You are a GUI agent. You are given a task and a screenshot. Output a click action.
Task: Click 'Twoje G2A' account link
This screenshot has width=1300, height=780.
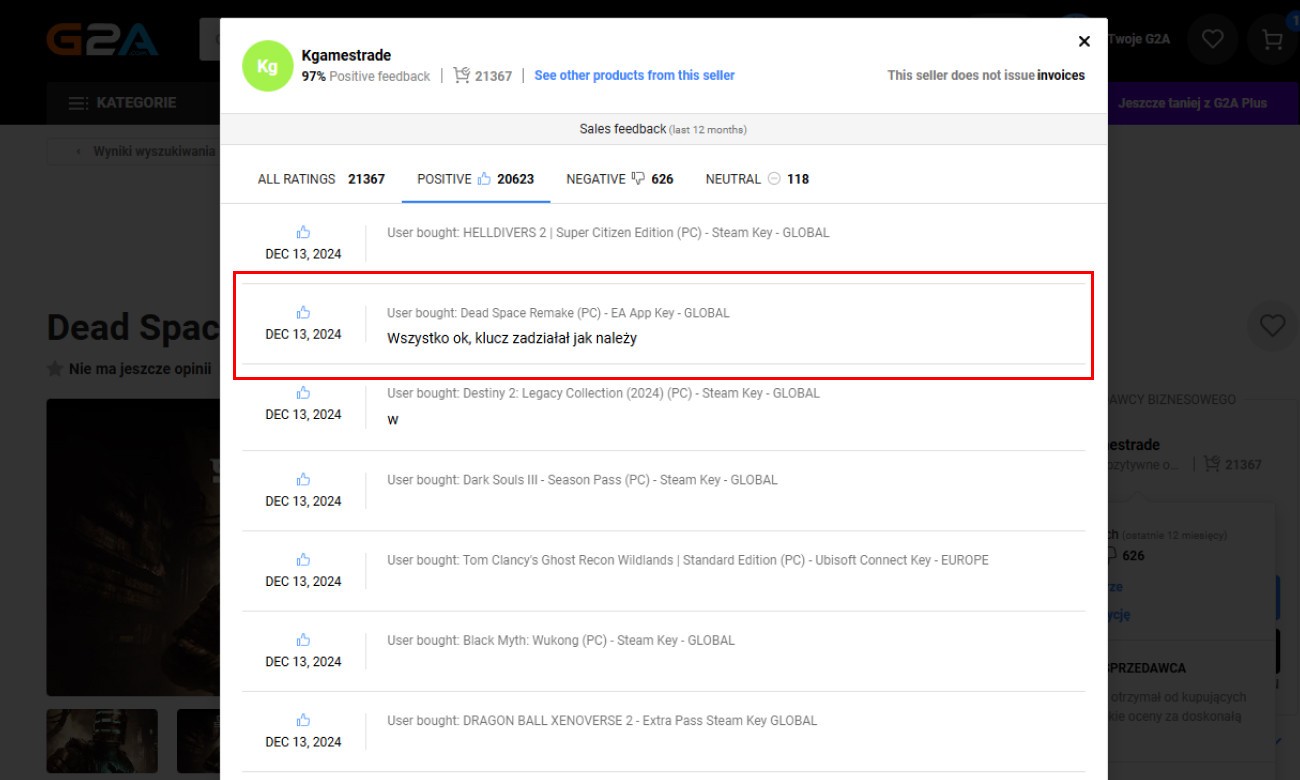pos(1139,40)
